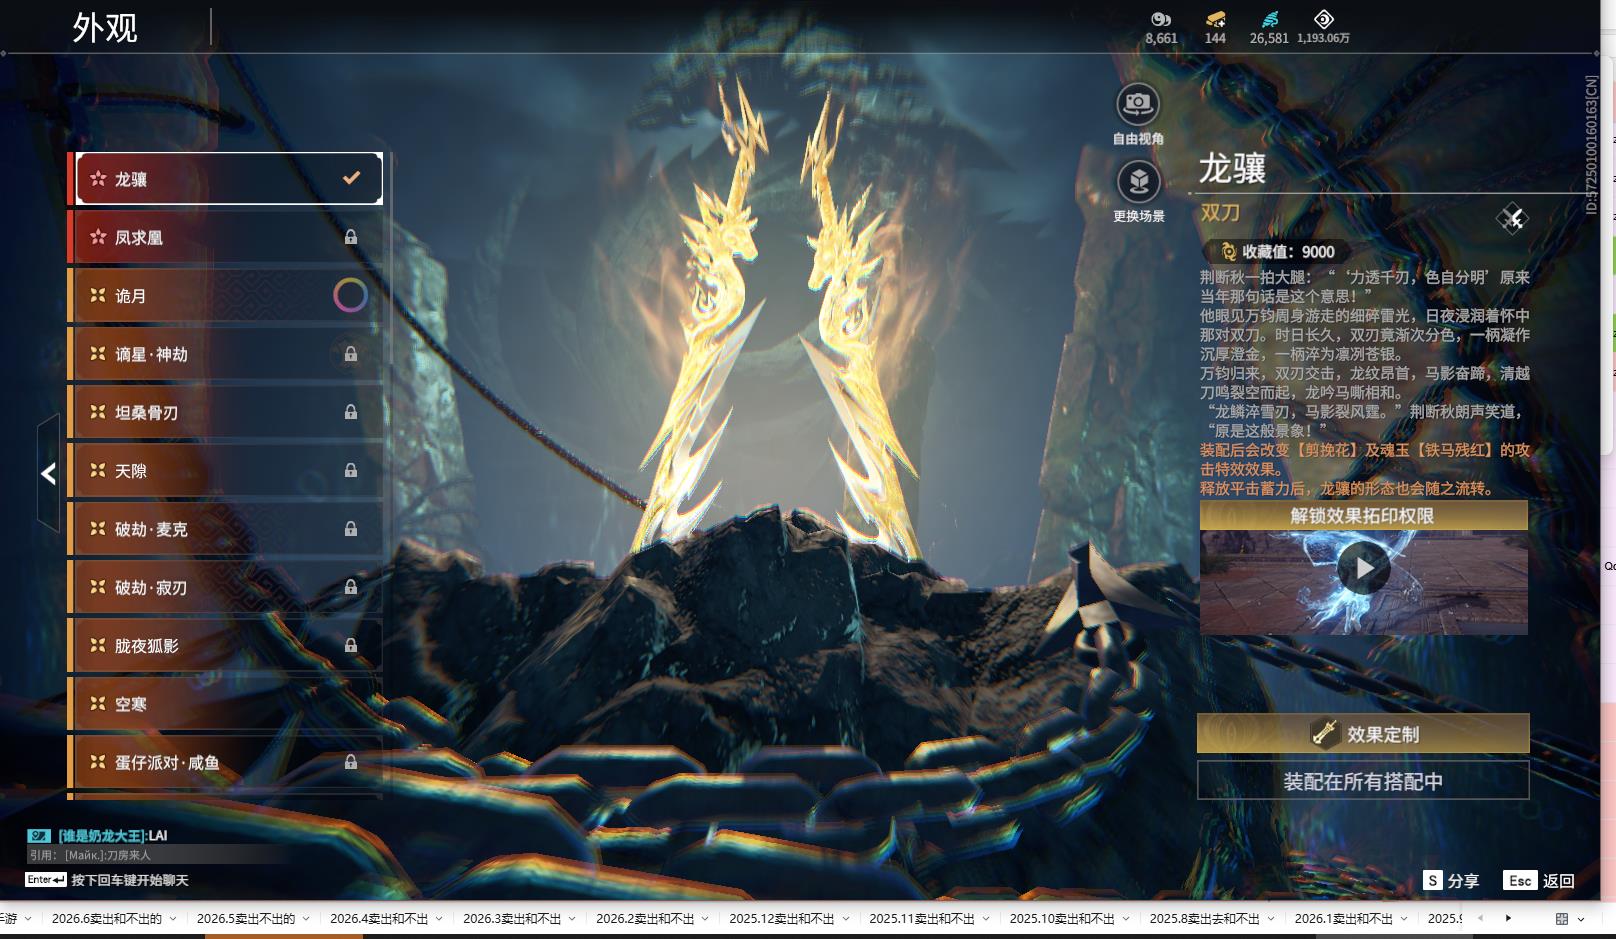Click the 更换场景 scene change icon
The image size is (1616, 939).
point(1138,181)
